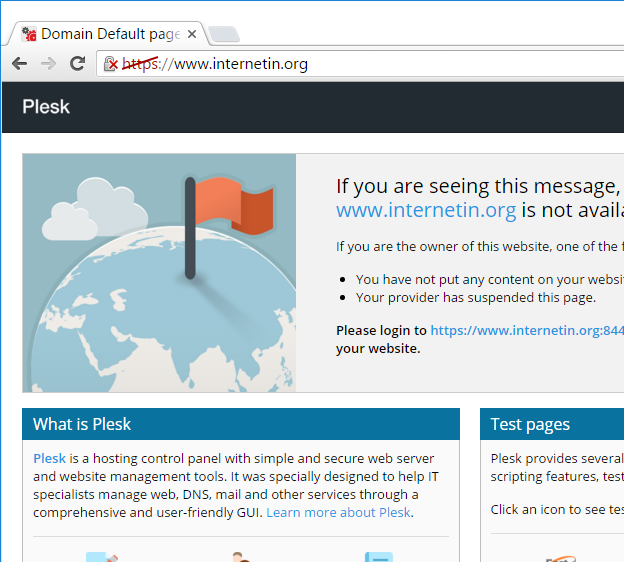This screenshot has height=562, width=624.
Task: Click the Test pages panel header
Action: (551, 424)
